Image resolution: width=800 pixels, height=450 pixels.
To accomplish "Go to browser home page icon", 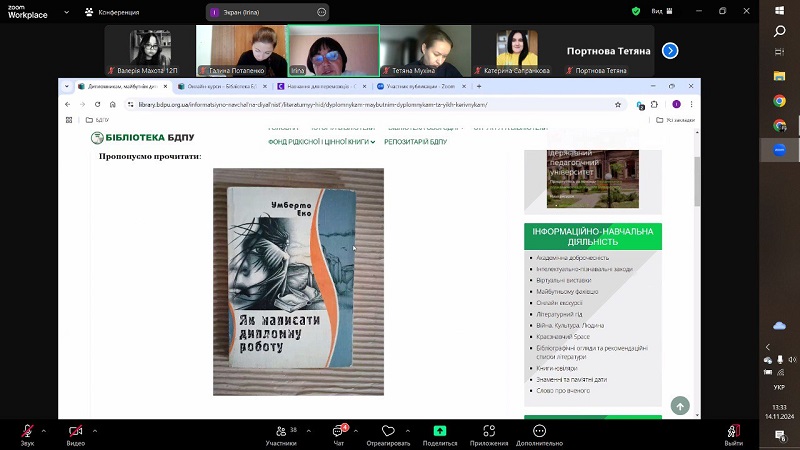I will click(x=113, y=105).
